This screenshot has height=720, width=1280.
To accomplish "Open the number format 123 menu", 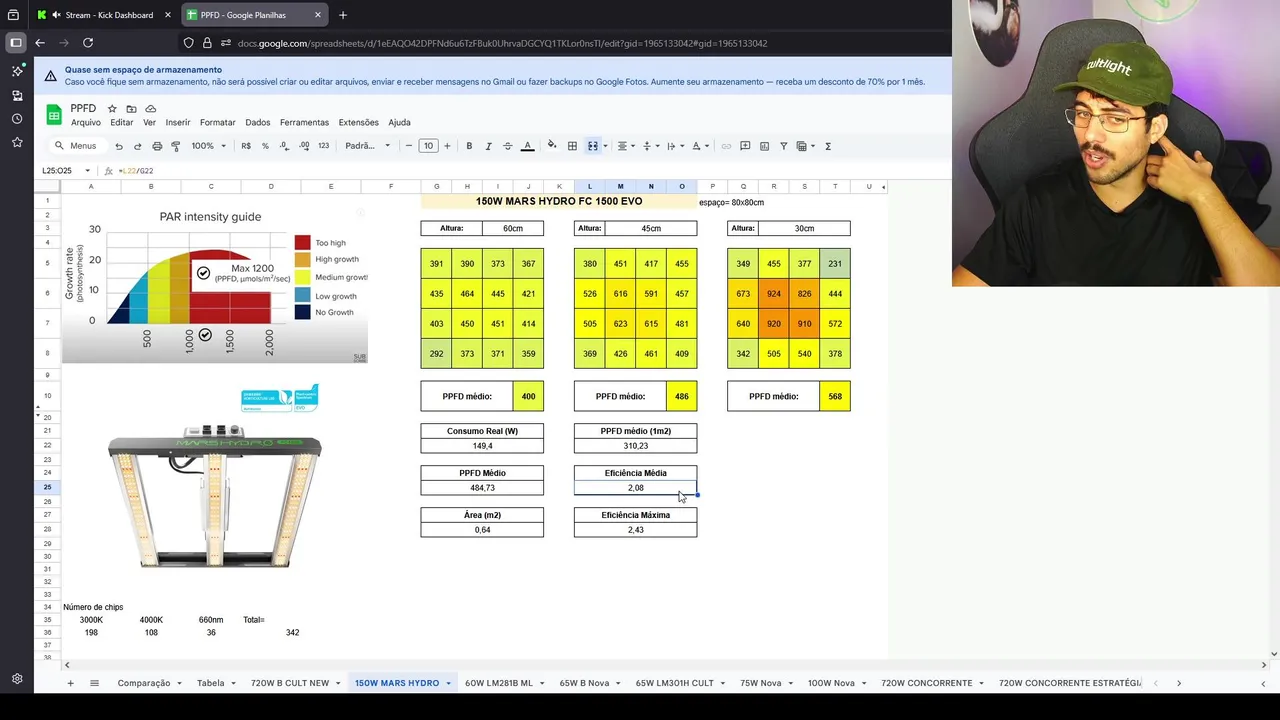I will click(x=323, y=146).
